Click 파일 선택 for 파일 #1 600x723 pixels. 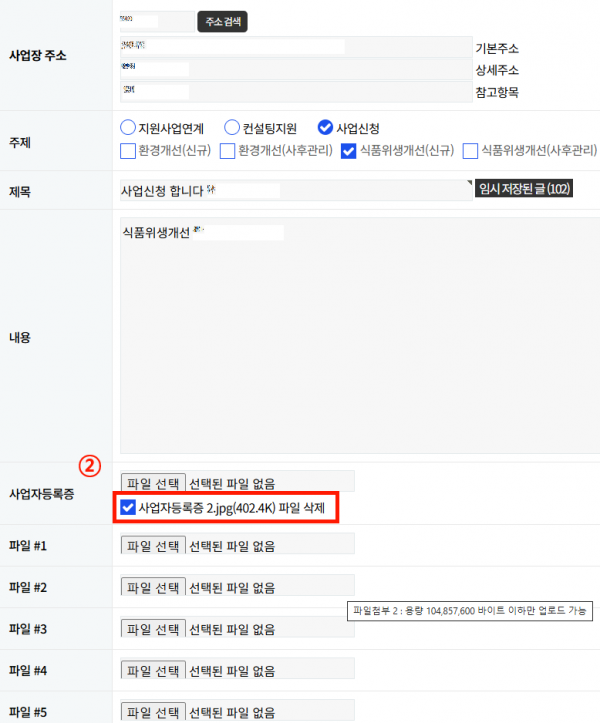[152, 545]
